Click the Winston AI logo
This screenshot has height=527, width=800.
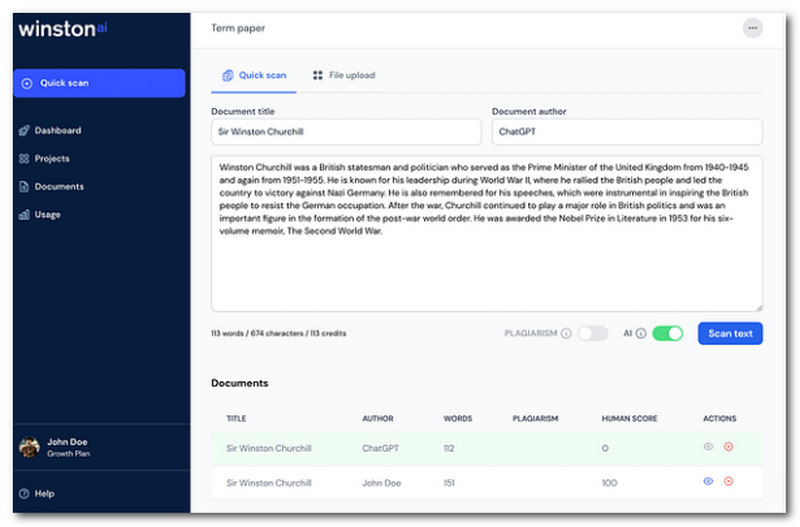[x=62, y=29]
